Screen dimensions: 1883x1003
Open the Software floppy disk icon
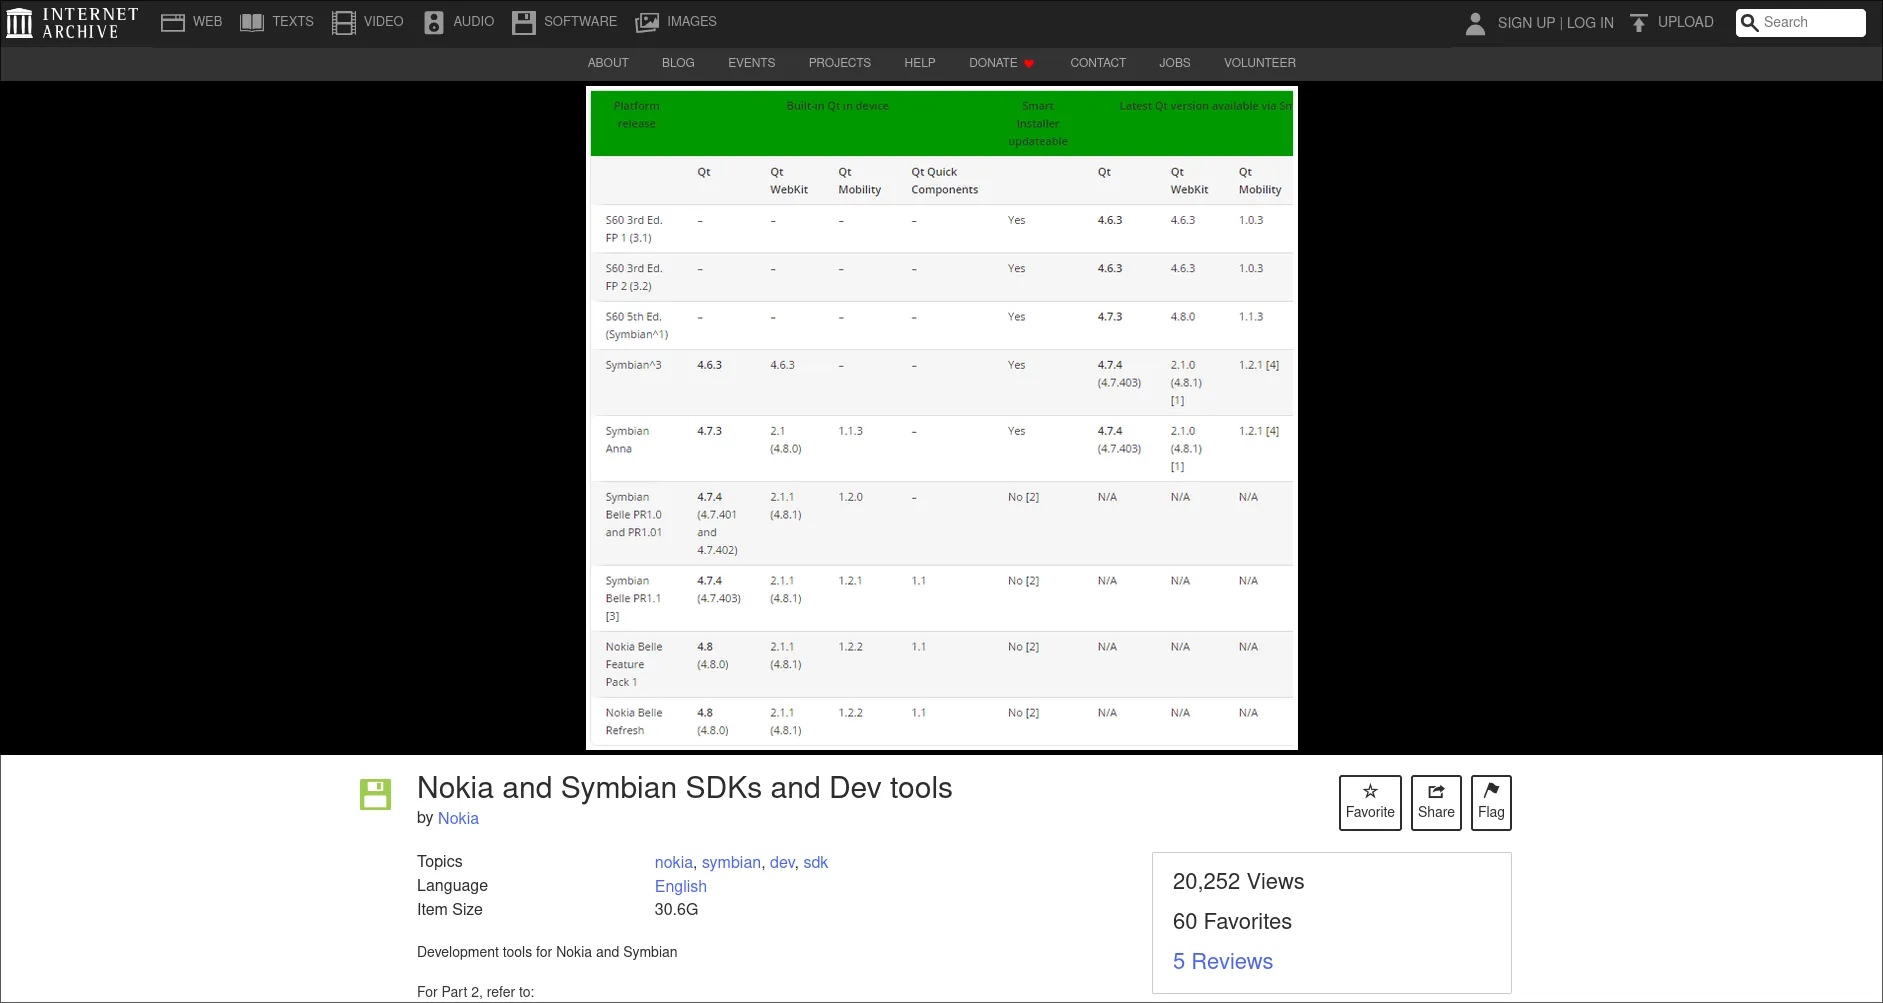click(x=524, y=22)
